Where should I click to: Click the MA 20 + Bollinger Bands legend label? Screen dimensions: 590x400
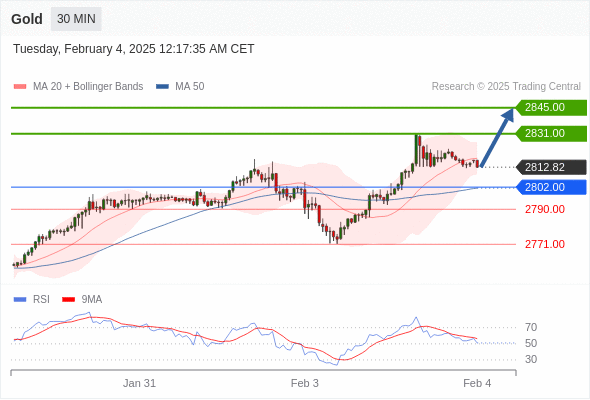pyautogui.click(x=88, y=87)
